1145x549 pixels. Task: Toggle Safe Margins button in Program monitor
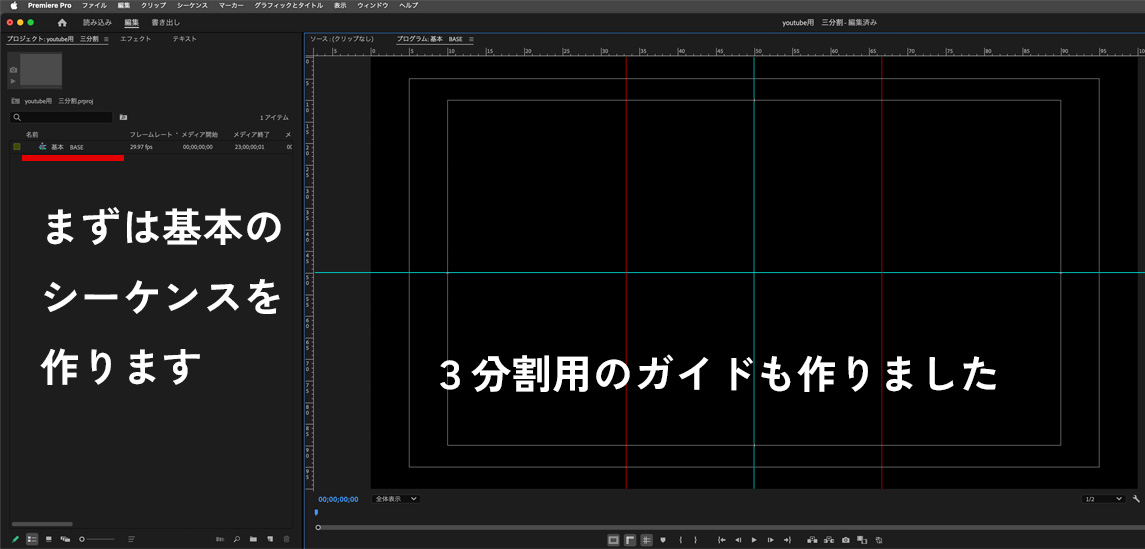tap(613, 540)
